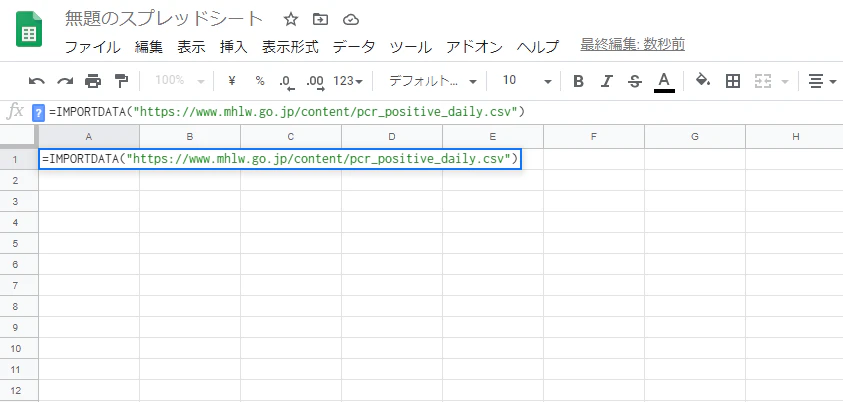Check the cloud save status icon
The width and height of the screenshot is (843, 402).
point(351,20)
